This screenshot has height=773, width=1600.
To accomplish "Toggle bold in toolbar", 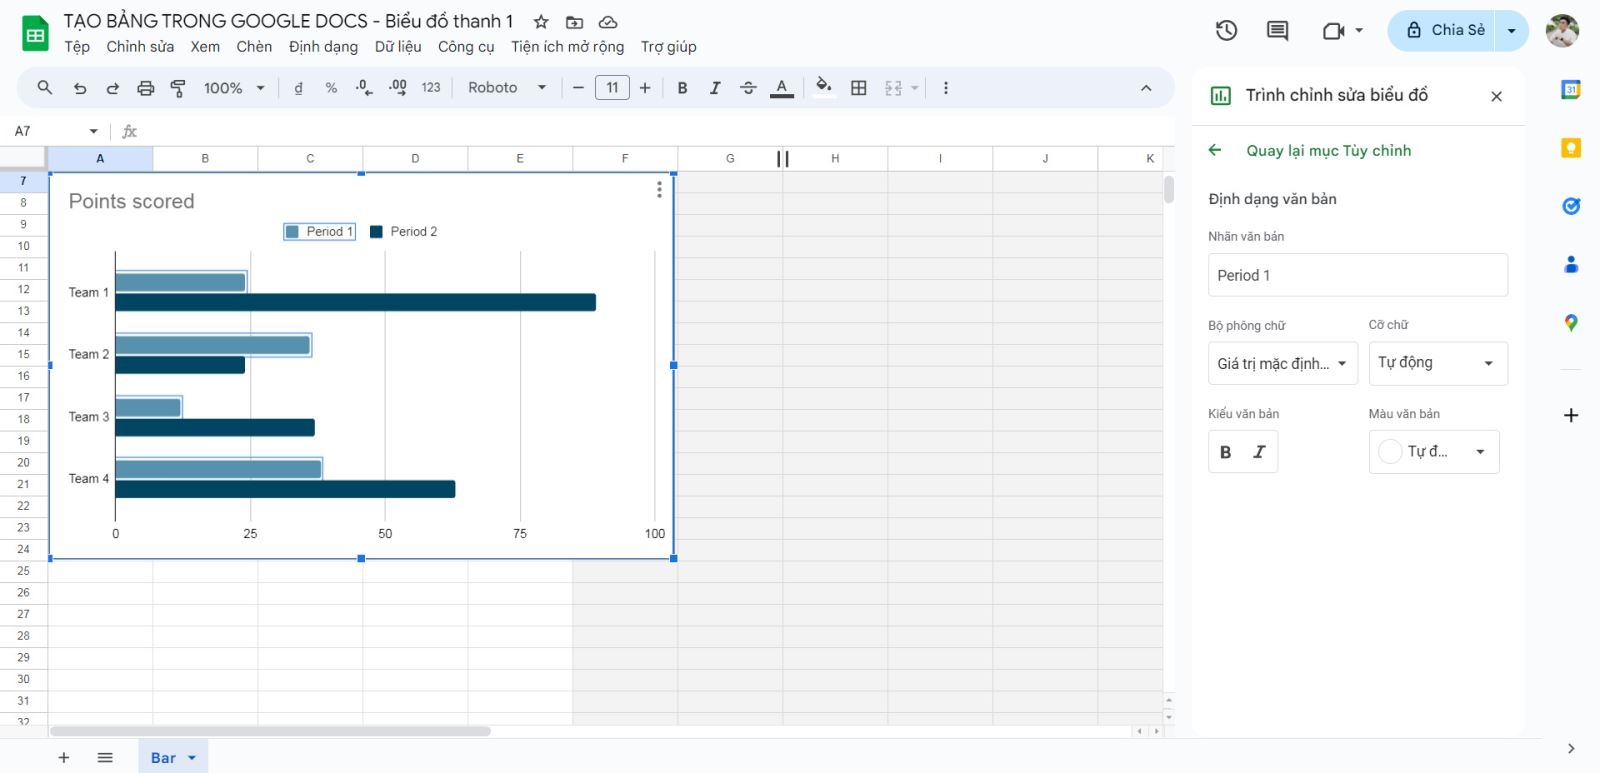I will pyautogui.click(x=682, y=88).
